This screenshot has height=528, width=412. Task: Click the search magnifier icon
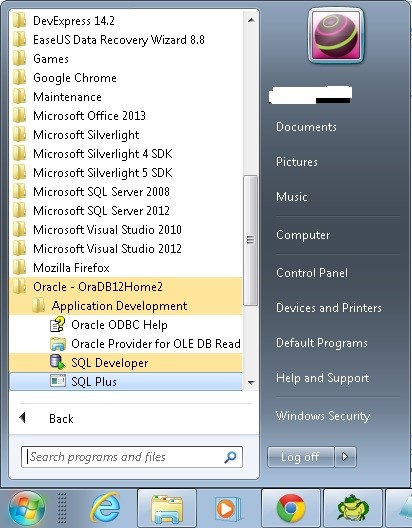click(x=231, y=457)
